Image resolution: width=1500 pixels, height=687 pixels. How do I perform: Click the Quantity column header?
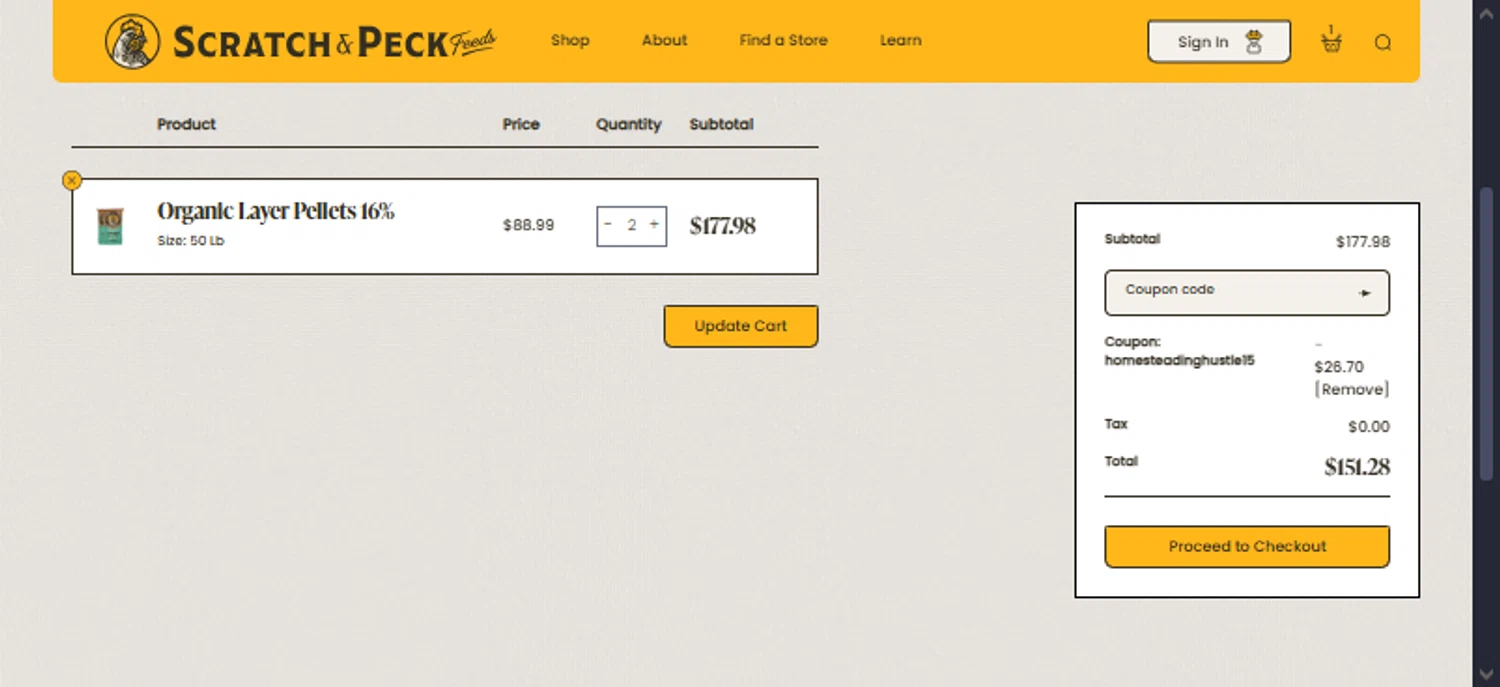tap(629, 125)
